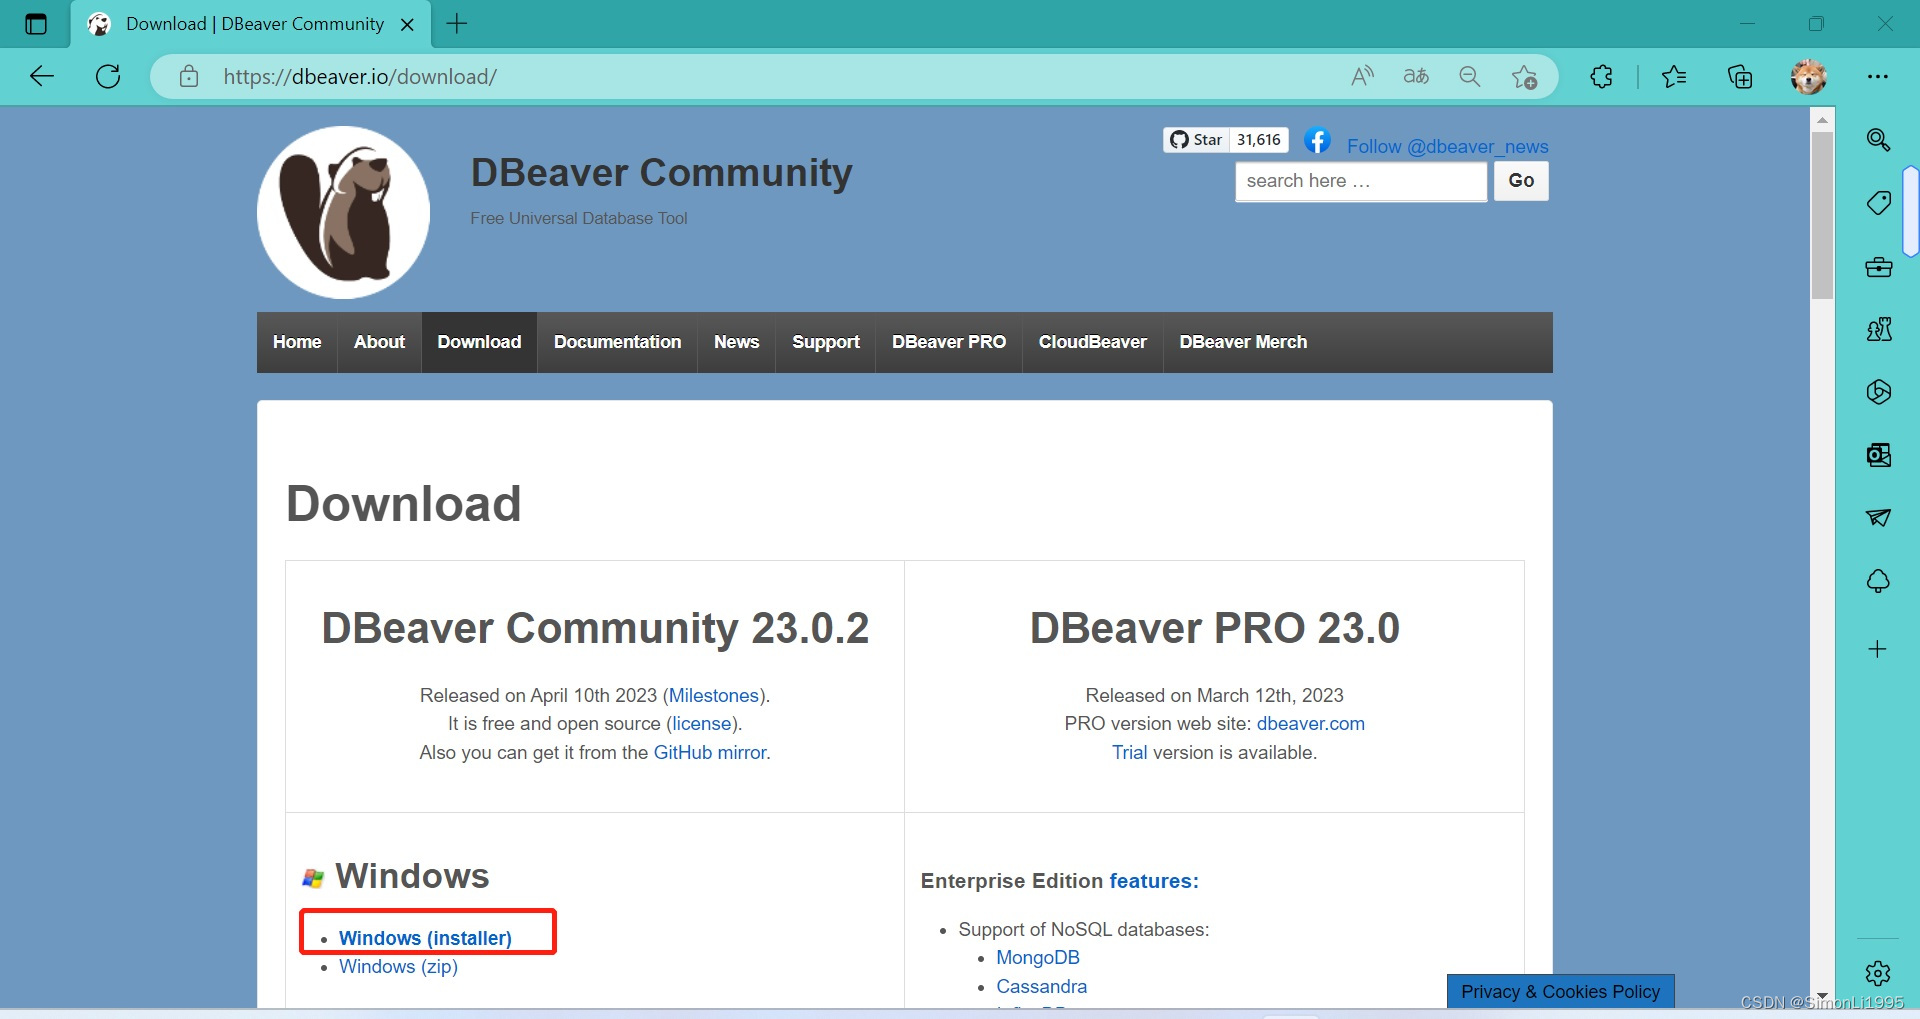1920x1019 pixels.
Task: Click the profile avatar picture
Action: click(1808, 76)
